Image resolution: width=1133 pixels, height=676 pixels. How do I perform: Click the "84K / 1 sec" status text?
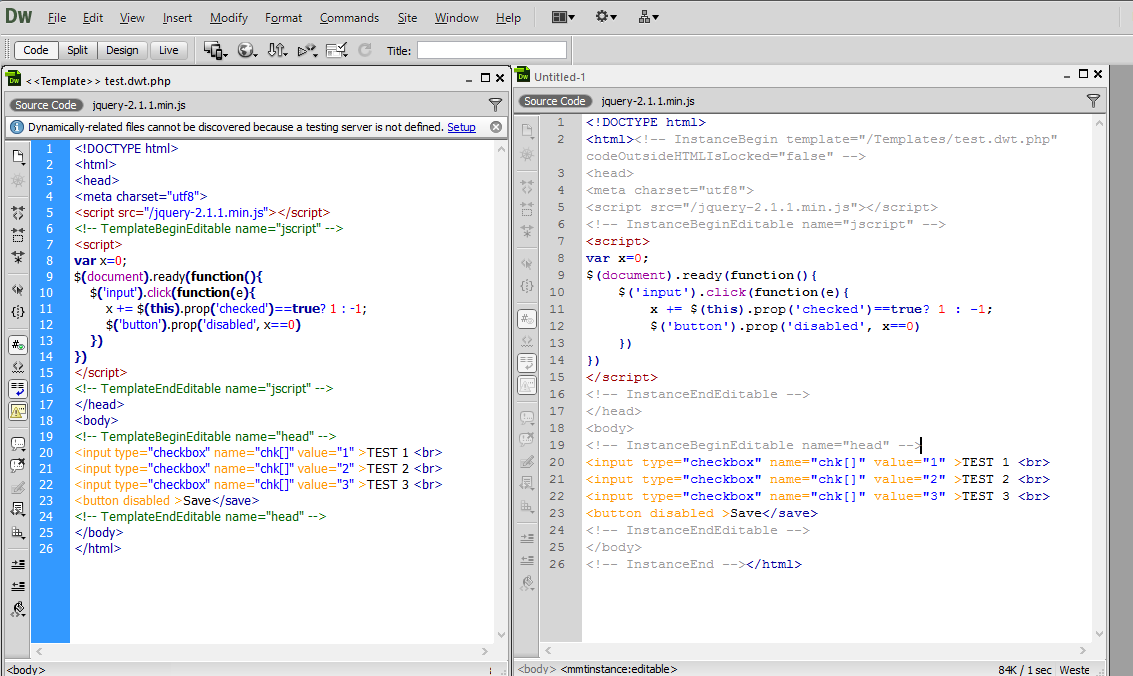pos(1025,670)
